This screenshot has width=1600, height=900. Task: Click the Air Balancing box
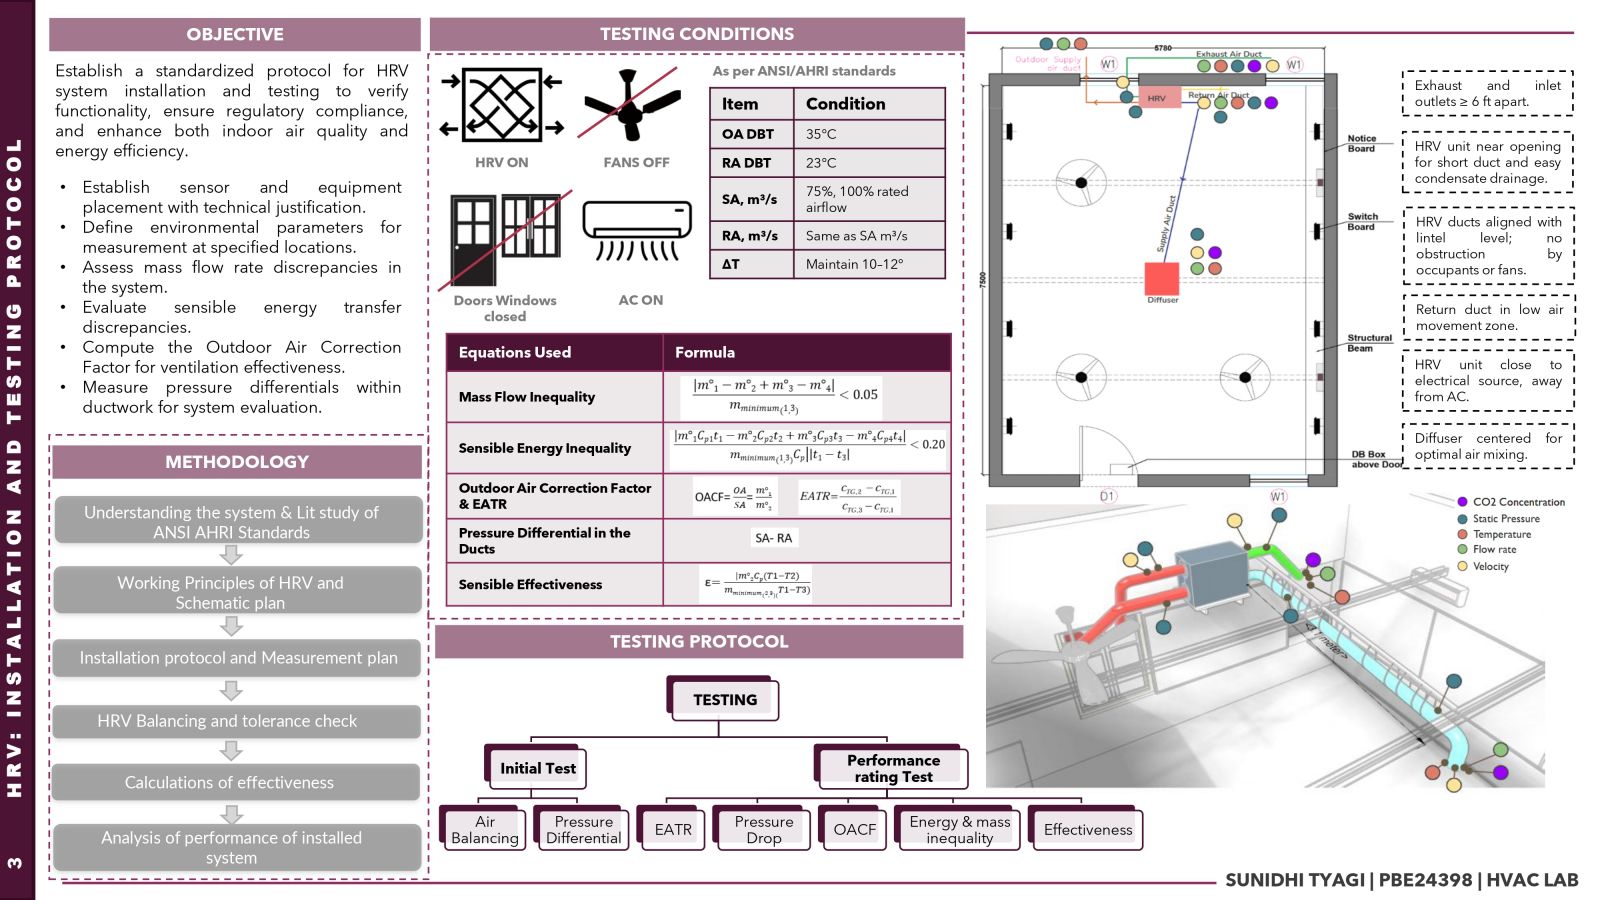coord(484,829)
